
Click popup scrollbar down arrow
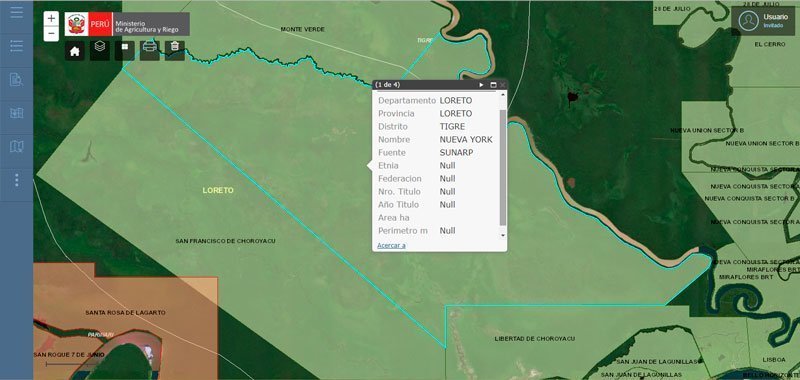coord(503,235)
